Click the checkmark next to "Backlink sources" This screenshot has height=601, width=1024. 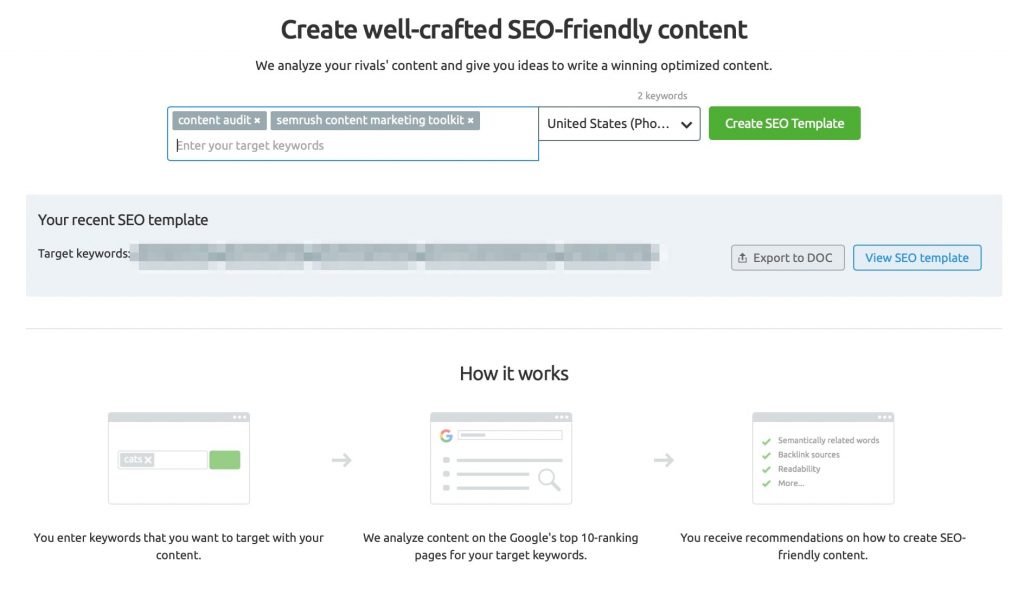pyautogui.click(x=766, y=454)
